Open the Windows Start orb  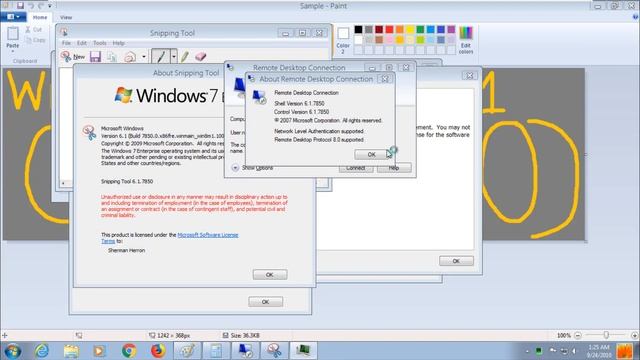(13, 351)
